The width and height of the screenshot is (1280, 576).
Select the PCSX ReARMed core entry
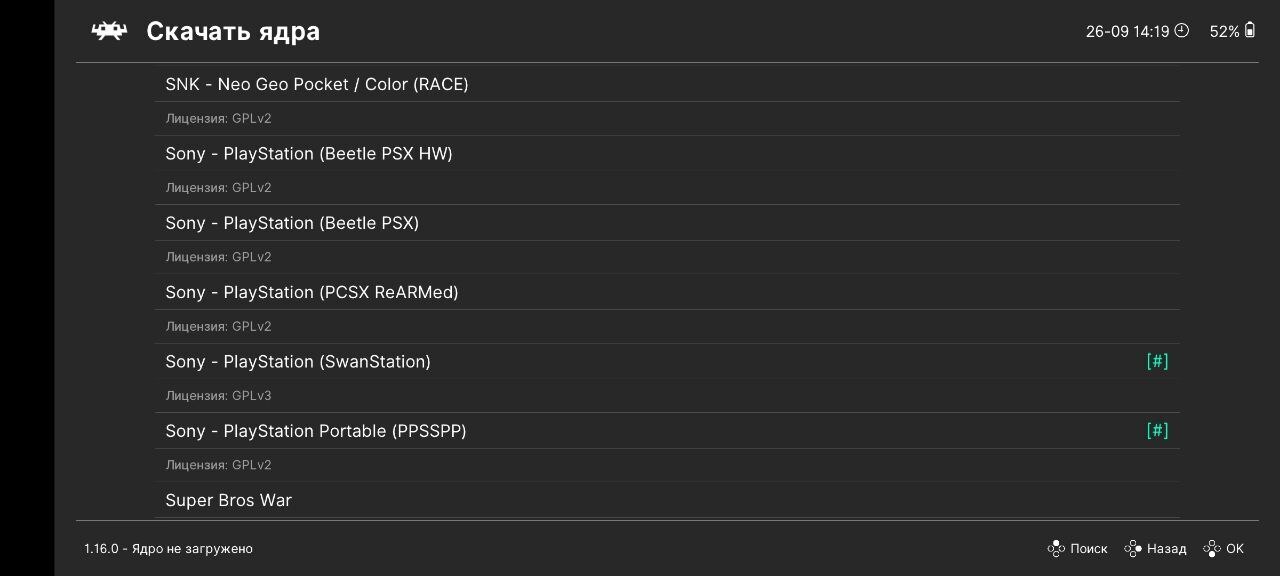(x=312, y=293)
